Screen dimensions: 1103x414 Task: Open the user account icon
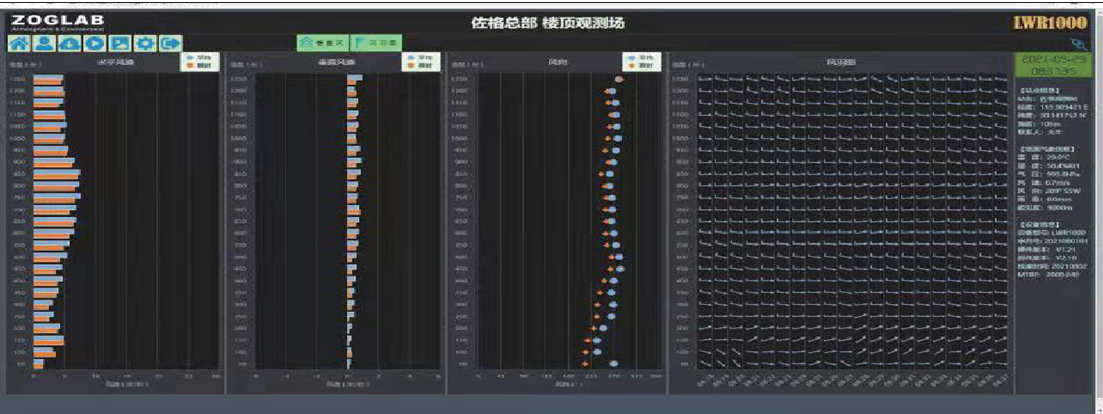click(44, 43)
